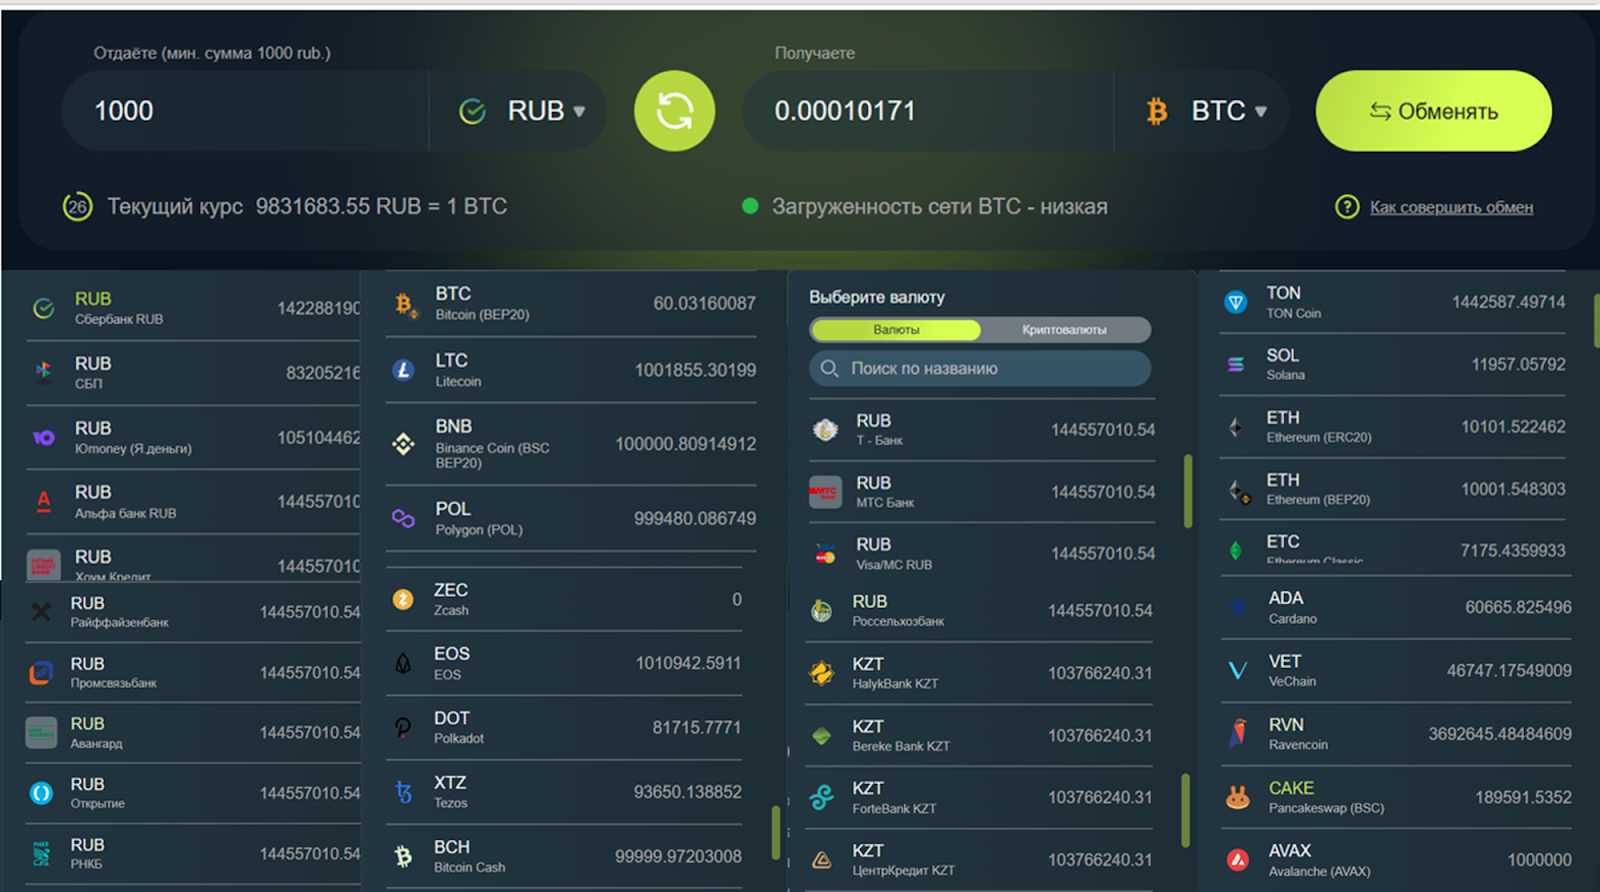1600x892 pixels.
Task: Open the Как совершить обмен link
Action: tap(1451, 207)
